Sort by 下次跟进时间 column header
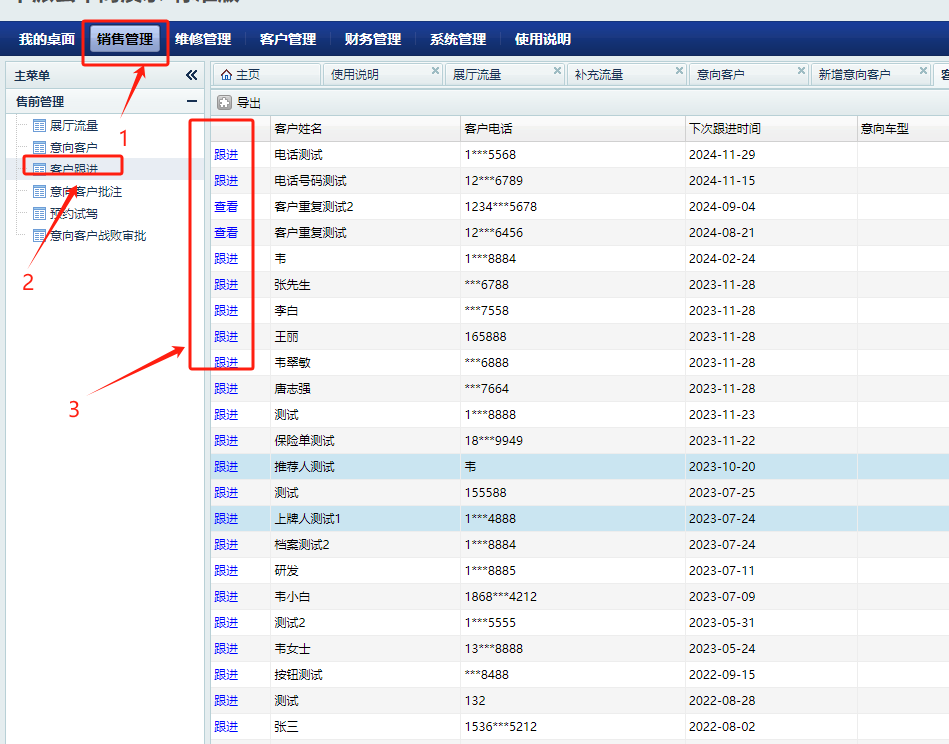 click(724, 129)
